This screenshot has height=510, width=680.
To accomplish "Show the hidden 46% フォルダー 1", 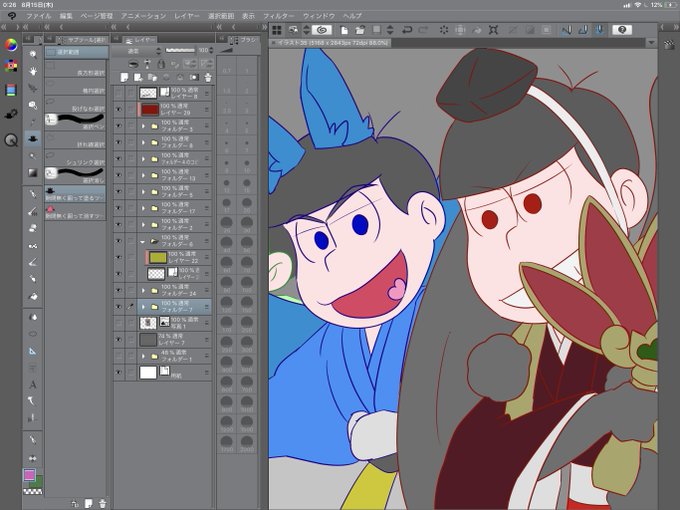I will (x=119, y=356).
